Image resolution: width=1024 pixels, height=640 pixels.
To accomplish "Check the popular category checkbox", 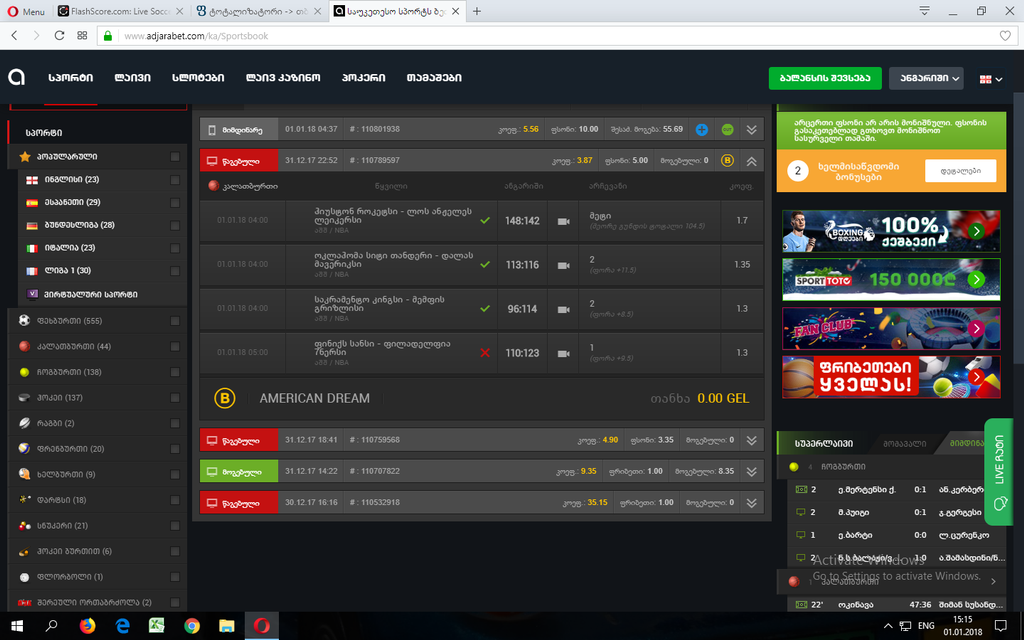I will coord(174,157).
